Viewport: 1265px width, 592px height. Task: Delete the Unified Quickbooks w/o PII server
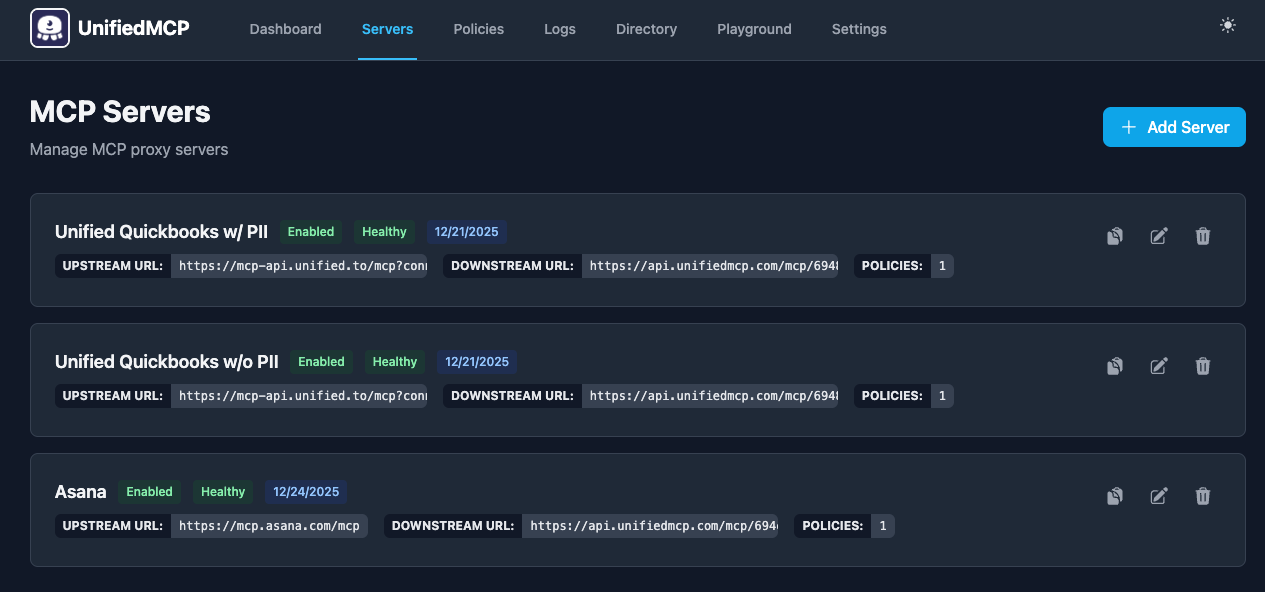pyautogui.click(x=1203, y=366)
